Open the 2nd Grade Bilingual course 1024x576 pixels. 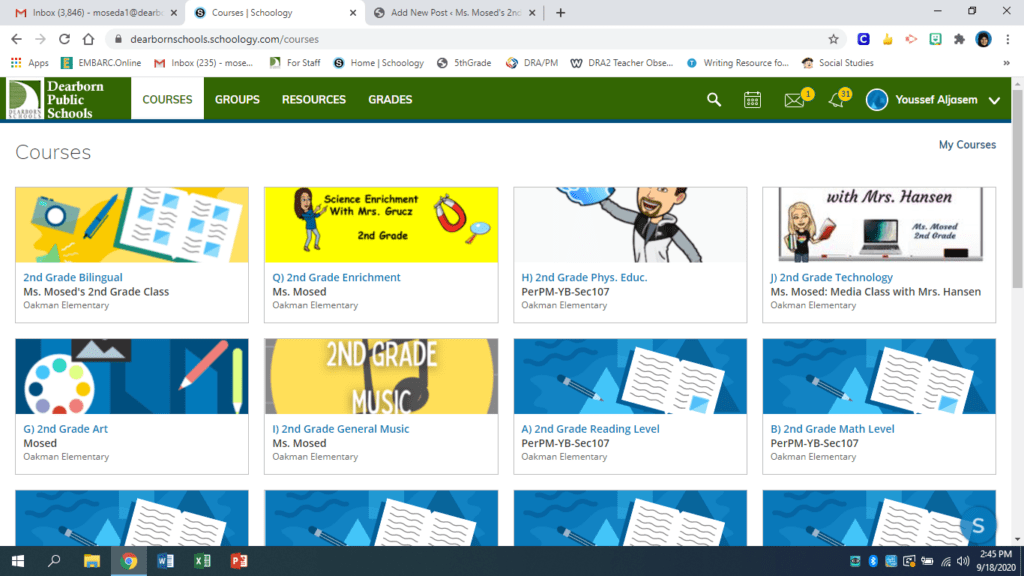(x=72, y=277)
